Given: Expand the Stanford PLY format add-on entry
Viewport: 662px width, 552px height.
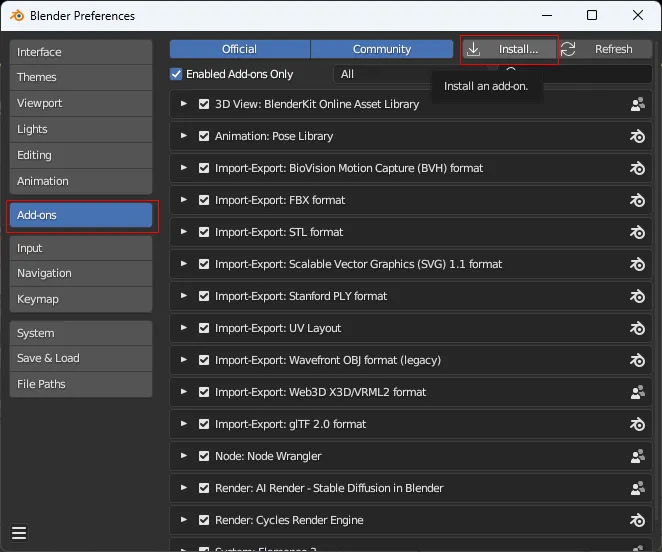Looking at the screenshot, I should tap(184, 296).
